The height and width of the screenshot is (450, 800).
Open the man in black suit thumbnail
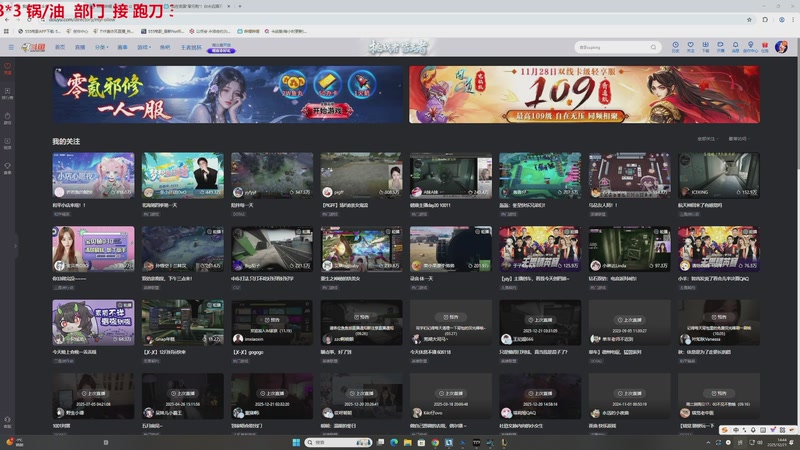coord(183,175)
